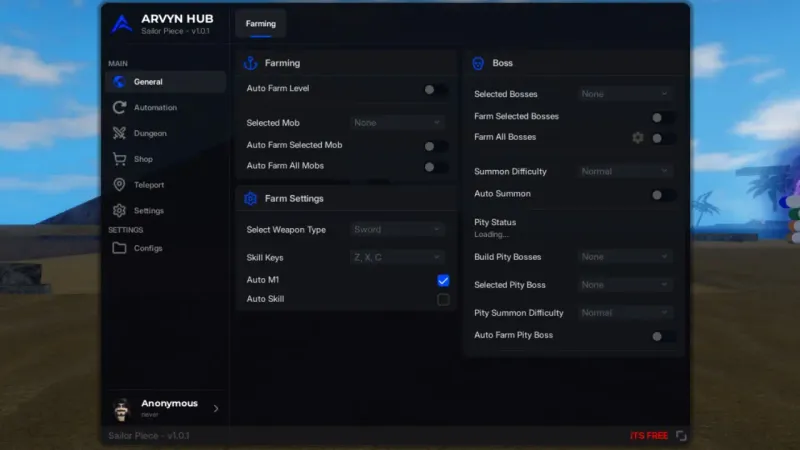
Task: Open the Farm All Bosses gear settings
Action: (638, 137)
